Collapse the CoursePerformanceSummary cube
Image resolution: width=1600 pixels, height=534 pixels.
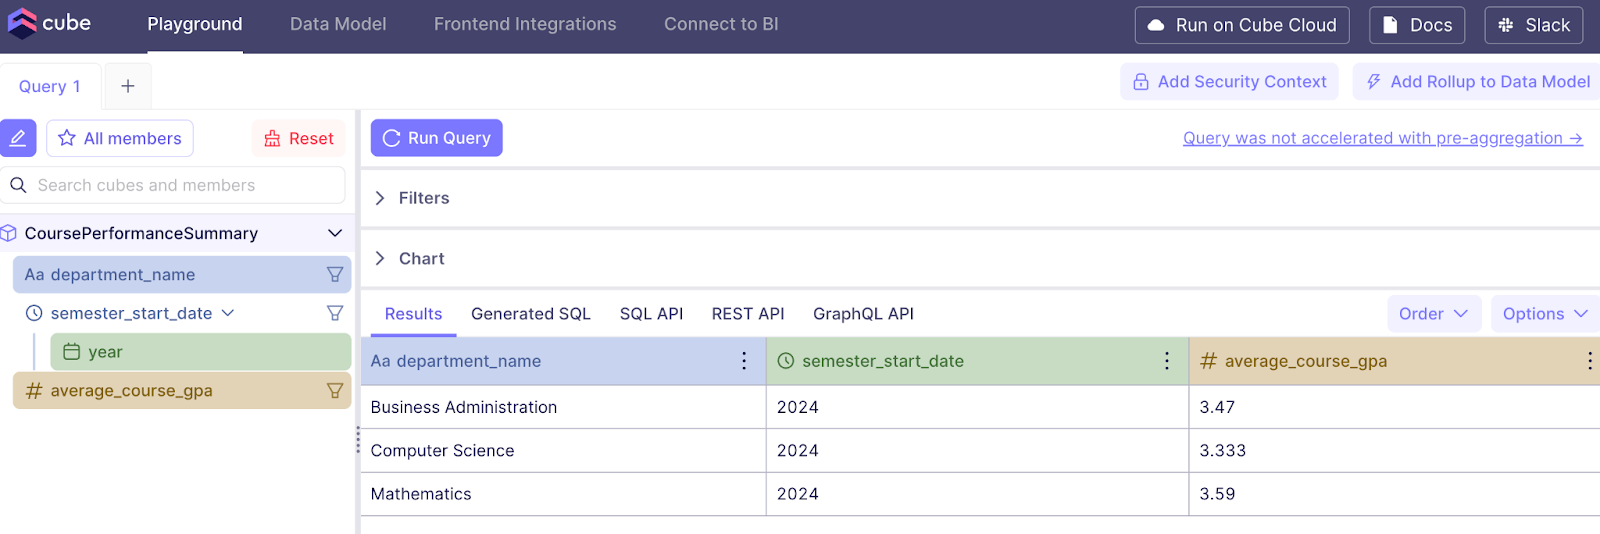[x=335, y=233]
